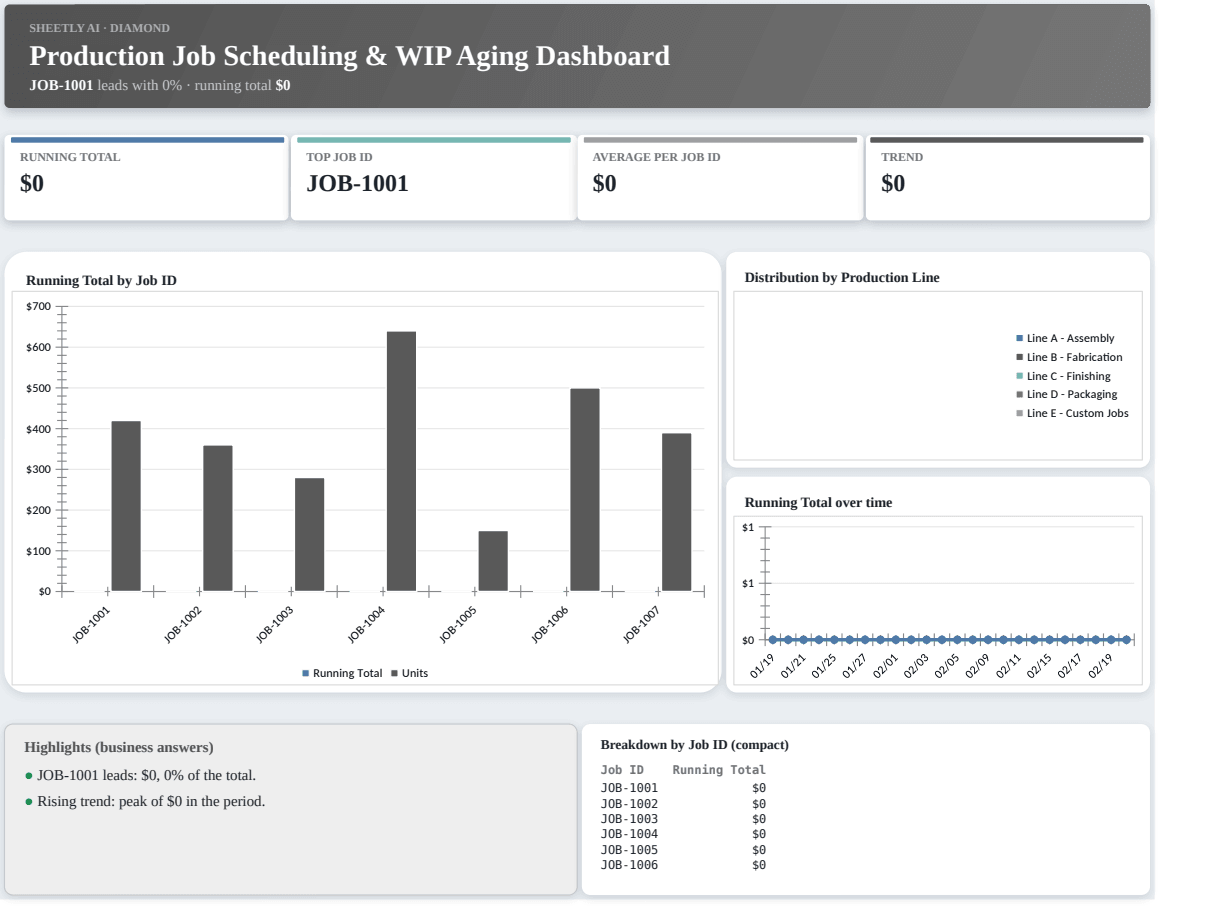The width and height of the screenshot is (1227, 922).
Task: Click the 'SHEETLY AI · DIAMOND' header label
Action: pyautogui.click(x=99, y=27)
